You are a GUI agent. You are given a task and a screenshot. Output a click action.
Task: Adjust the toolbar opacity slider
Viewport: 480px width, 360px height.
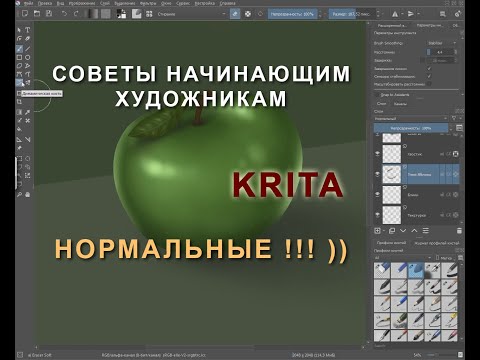tap(292, 14)
